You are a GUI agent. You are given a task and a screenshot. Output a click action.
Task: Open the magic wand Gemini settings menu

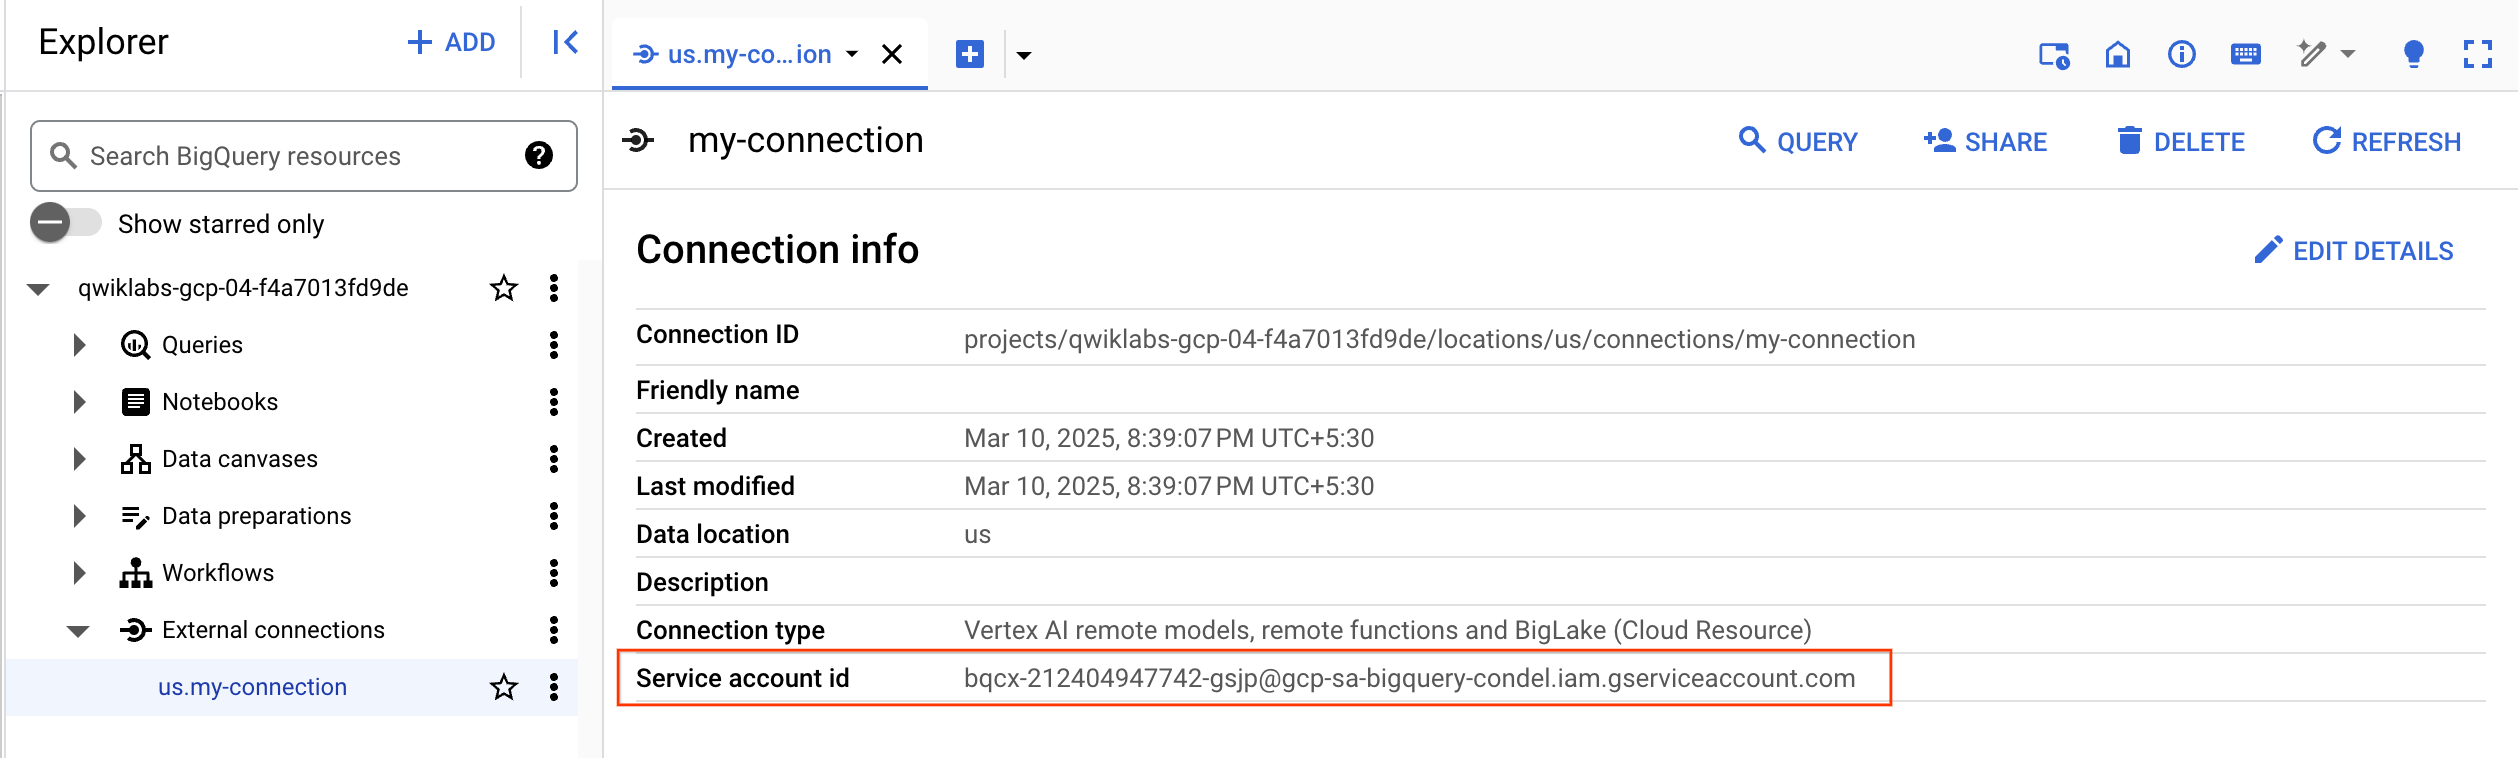pos(2326,54)
